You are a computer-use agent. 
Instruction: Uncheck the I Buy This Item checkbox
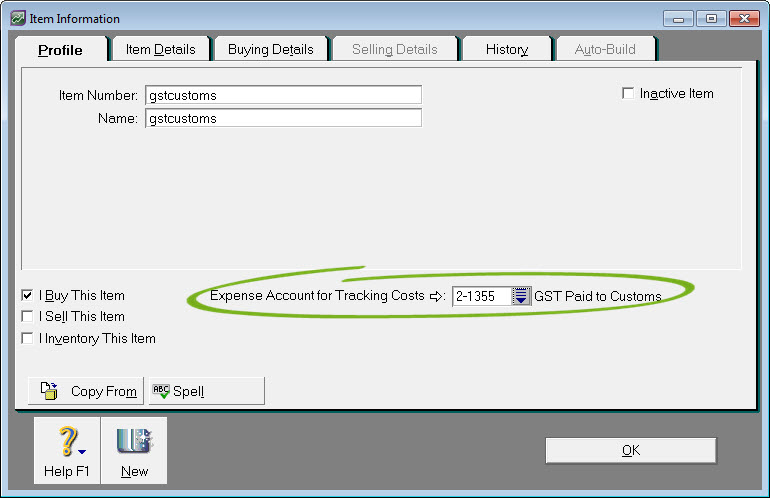tap(28, 296)
